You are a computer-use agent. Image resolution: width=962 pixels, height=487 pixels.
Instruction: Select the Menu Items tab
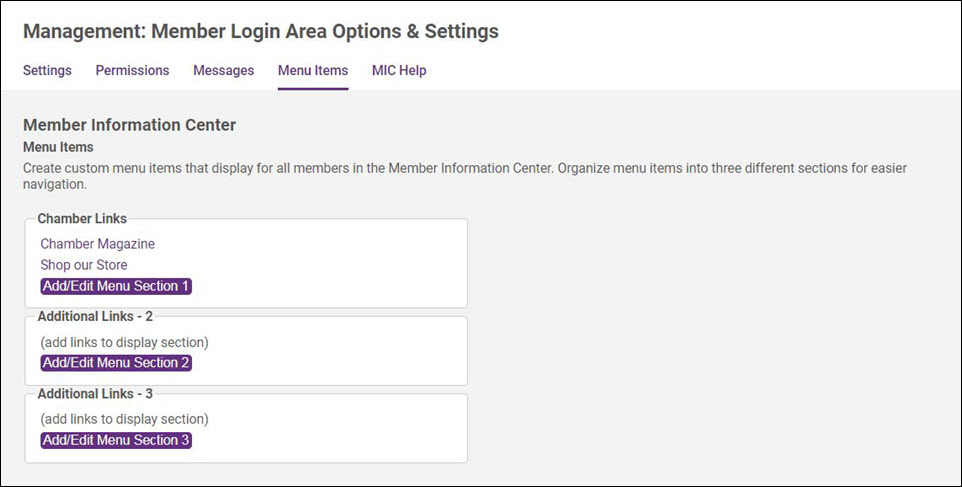pyautogui.click(x=313, y=71)
